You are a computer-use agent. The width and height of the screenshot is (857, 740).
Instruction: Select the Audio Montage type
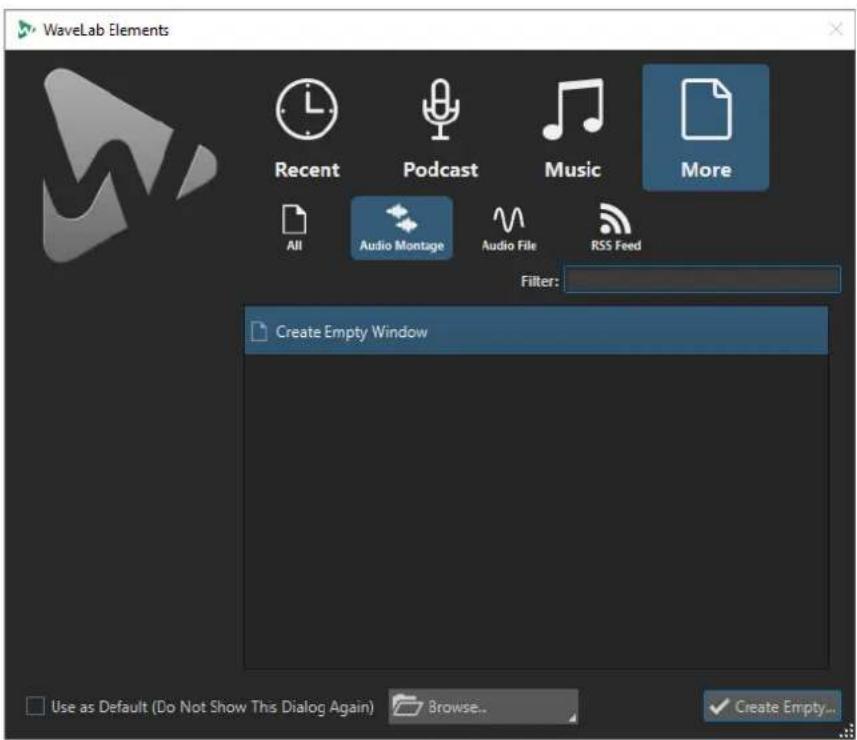402,228
